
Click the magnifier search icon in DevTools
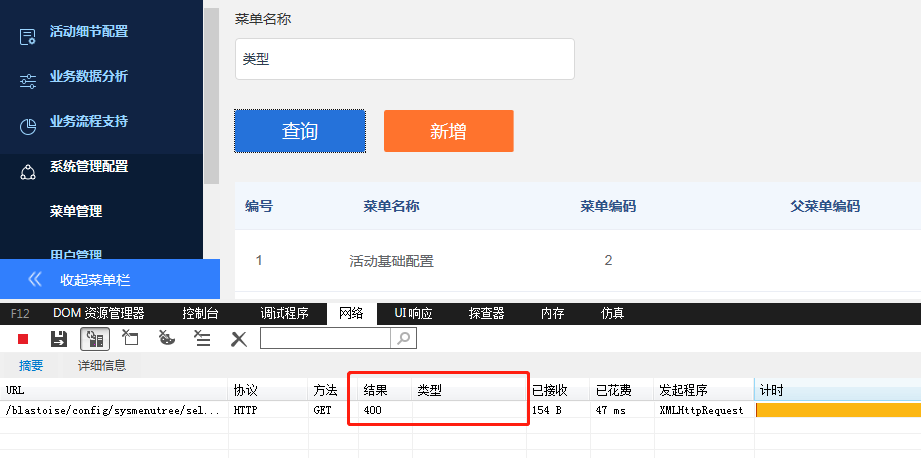pyautogui.click(x=403, y=339)
